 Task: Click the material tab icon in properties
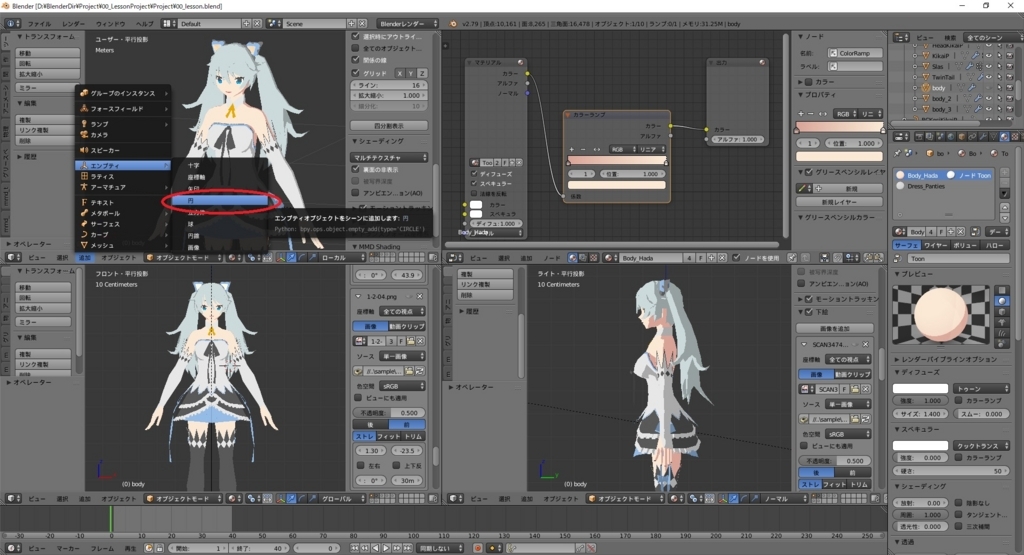tap(1004, 136)
